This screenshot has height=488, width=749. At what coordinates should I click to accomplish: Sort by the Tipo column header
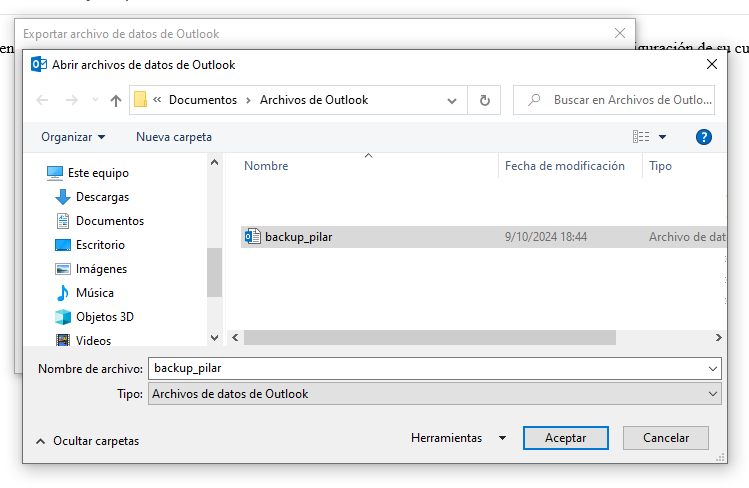click(660, 166)
